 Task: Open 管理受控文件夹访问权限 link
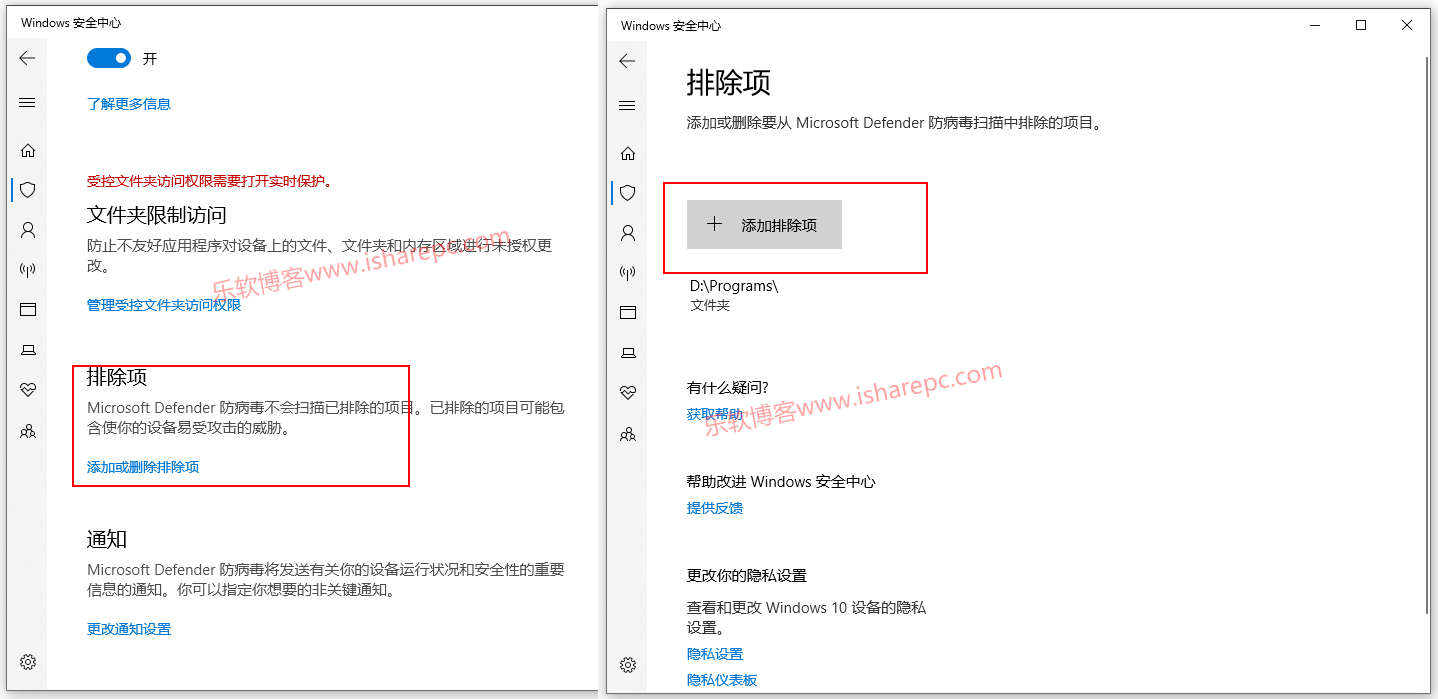164,305
